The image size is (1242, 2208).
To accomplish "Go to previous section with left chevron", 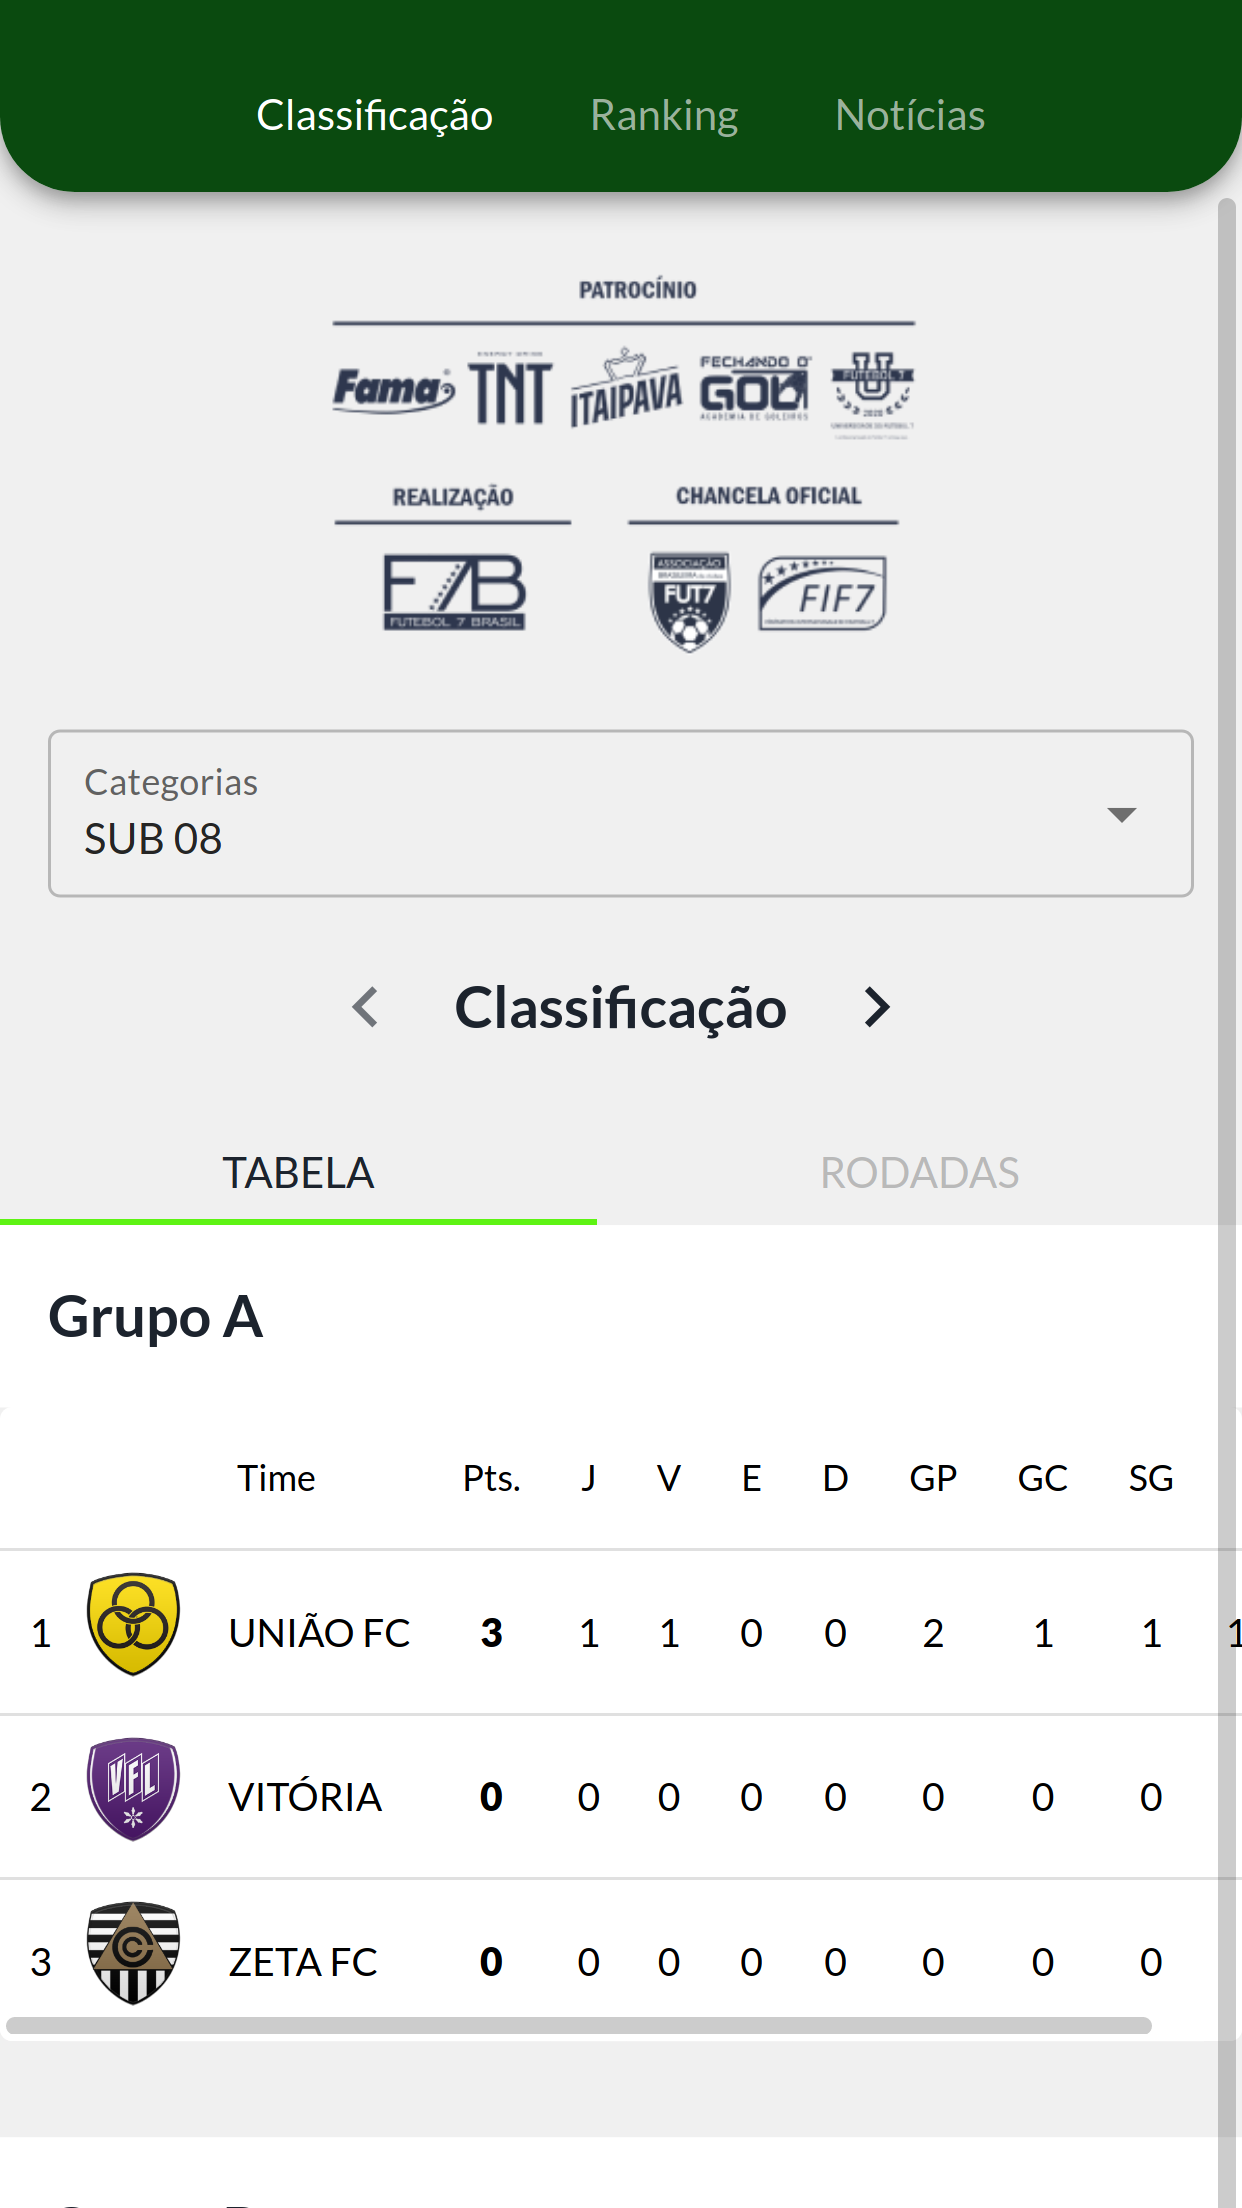I will coord(366,1007).
